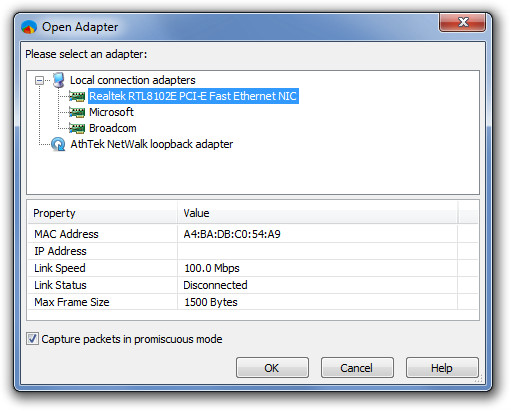Cancel the Open Adapter dialog
The image size is (511, 411).
tap(357, 368)
